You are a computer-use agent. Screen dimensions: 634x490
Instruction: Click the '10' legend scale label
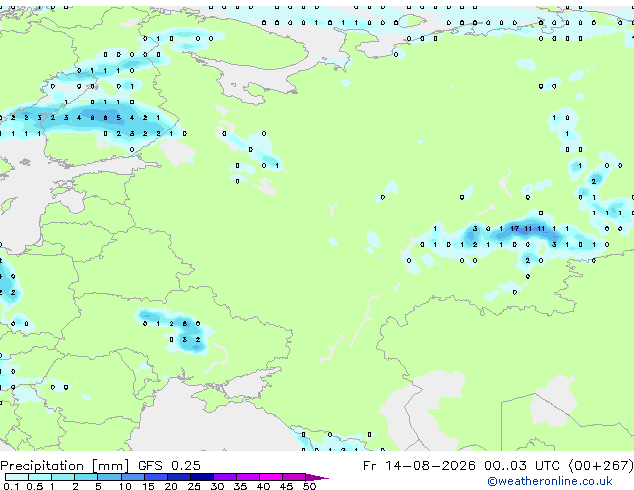point(125,486)
